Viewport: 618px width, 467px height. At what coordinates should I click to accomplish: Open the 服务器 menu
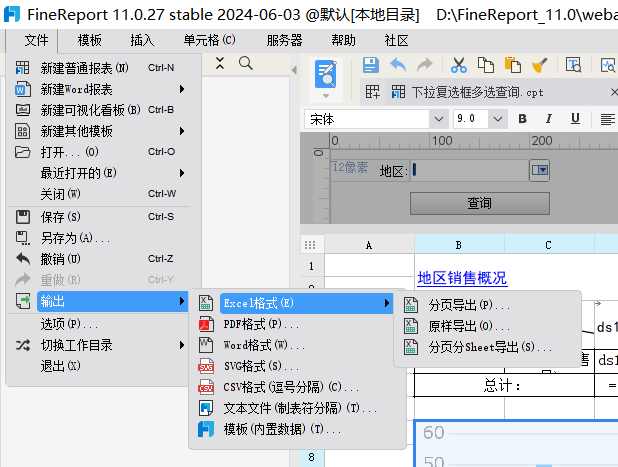pyautogui.click(x=284, y=40)
